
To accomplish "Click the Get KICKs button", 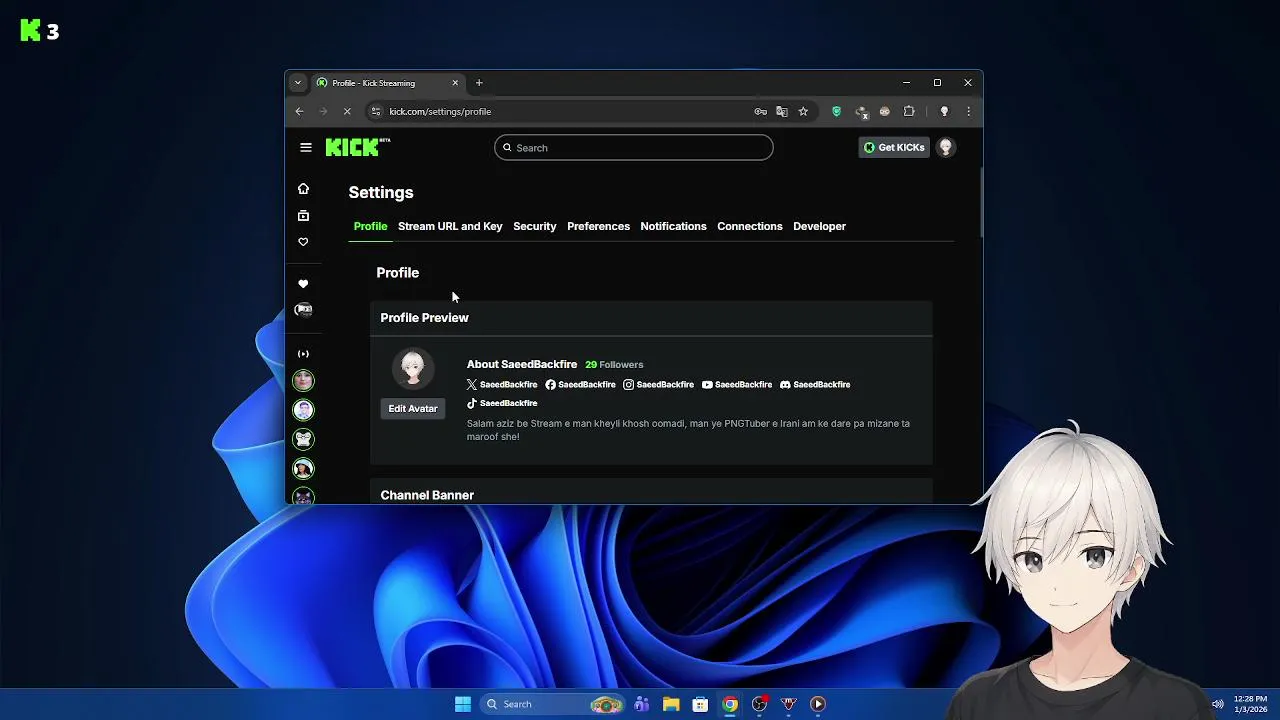I will coord(894,147).
